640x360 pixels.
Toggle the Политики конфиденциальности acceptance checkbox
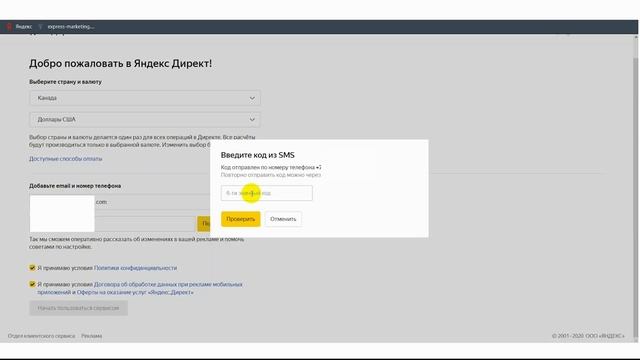coord(32,268)
